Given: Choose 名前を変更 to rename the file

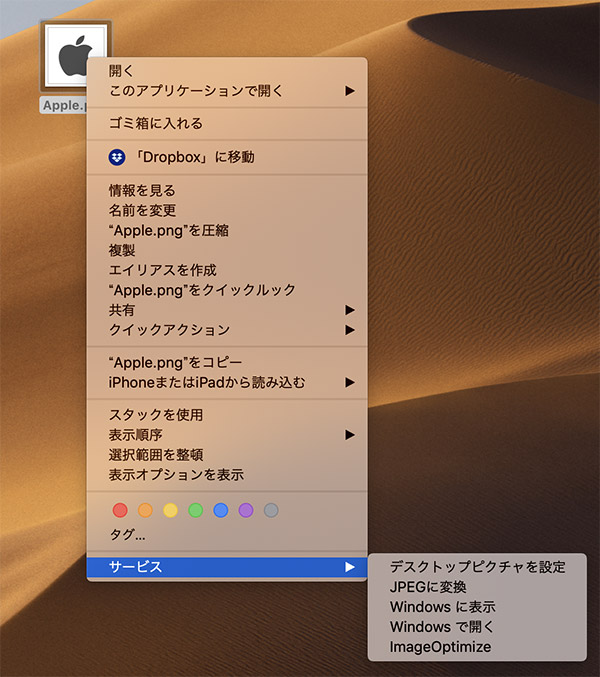Looking at the screenshot, I should click(227, 210).
